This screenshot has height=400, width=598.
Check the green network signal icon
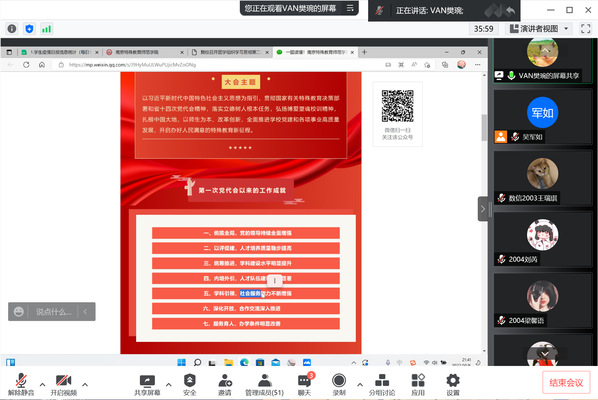(47, 29)
